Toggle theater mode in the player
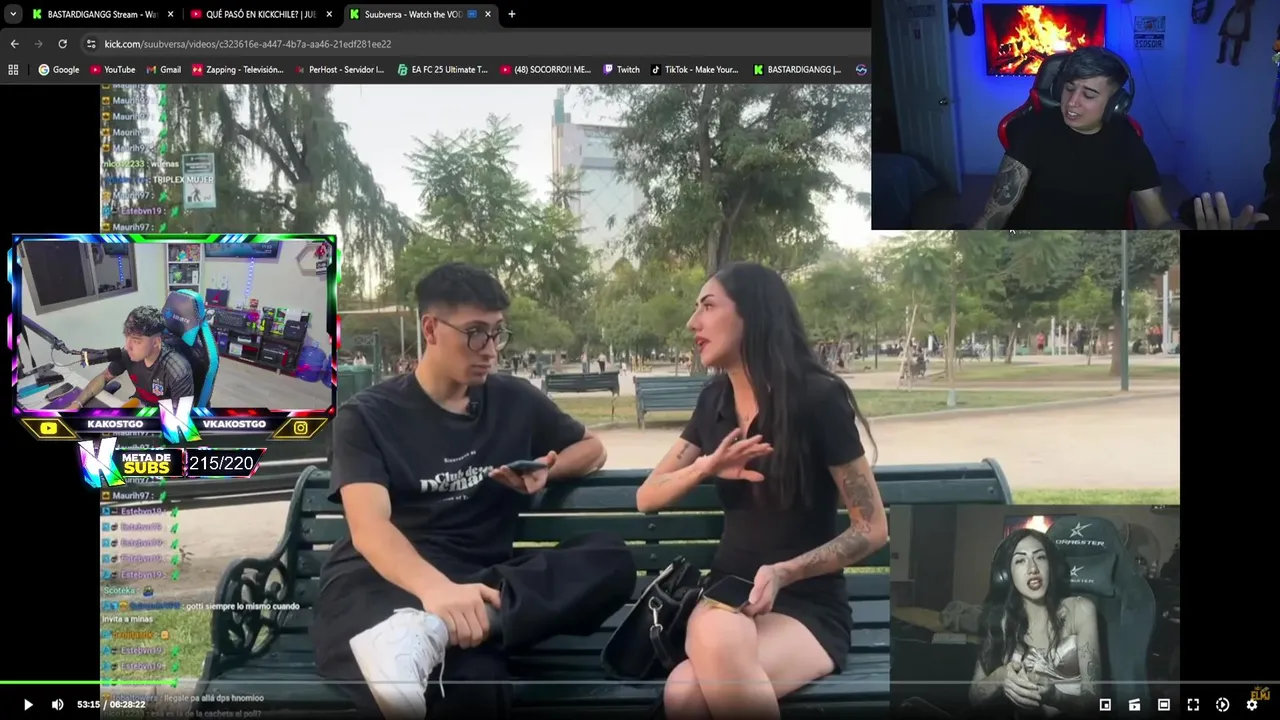The height and width of the screenshot is (720, 1280). (1163, 705)
